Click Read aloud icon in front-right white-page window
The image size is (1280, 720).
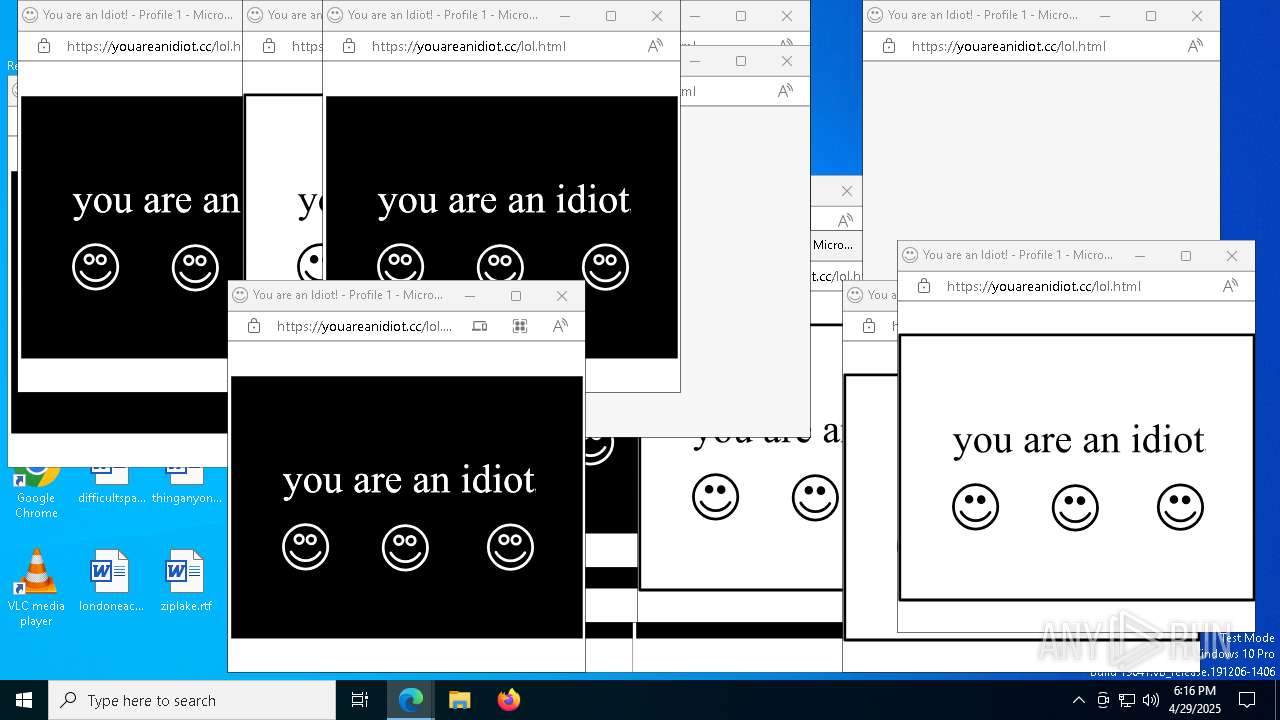pos(1230,286)
